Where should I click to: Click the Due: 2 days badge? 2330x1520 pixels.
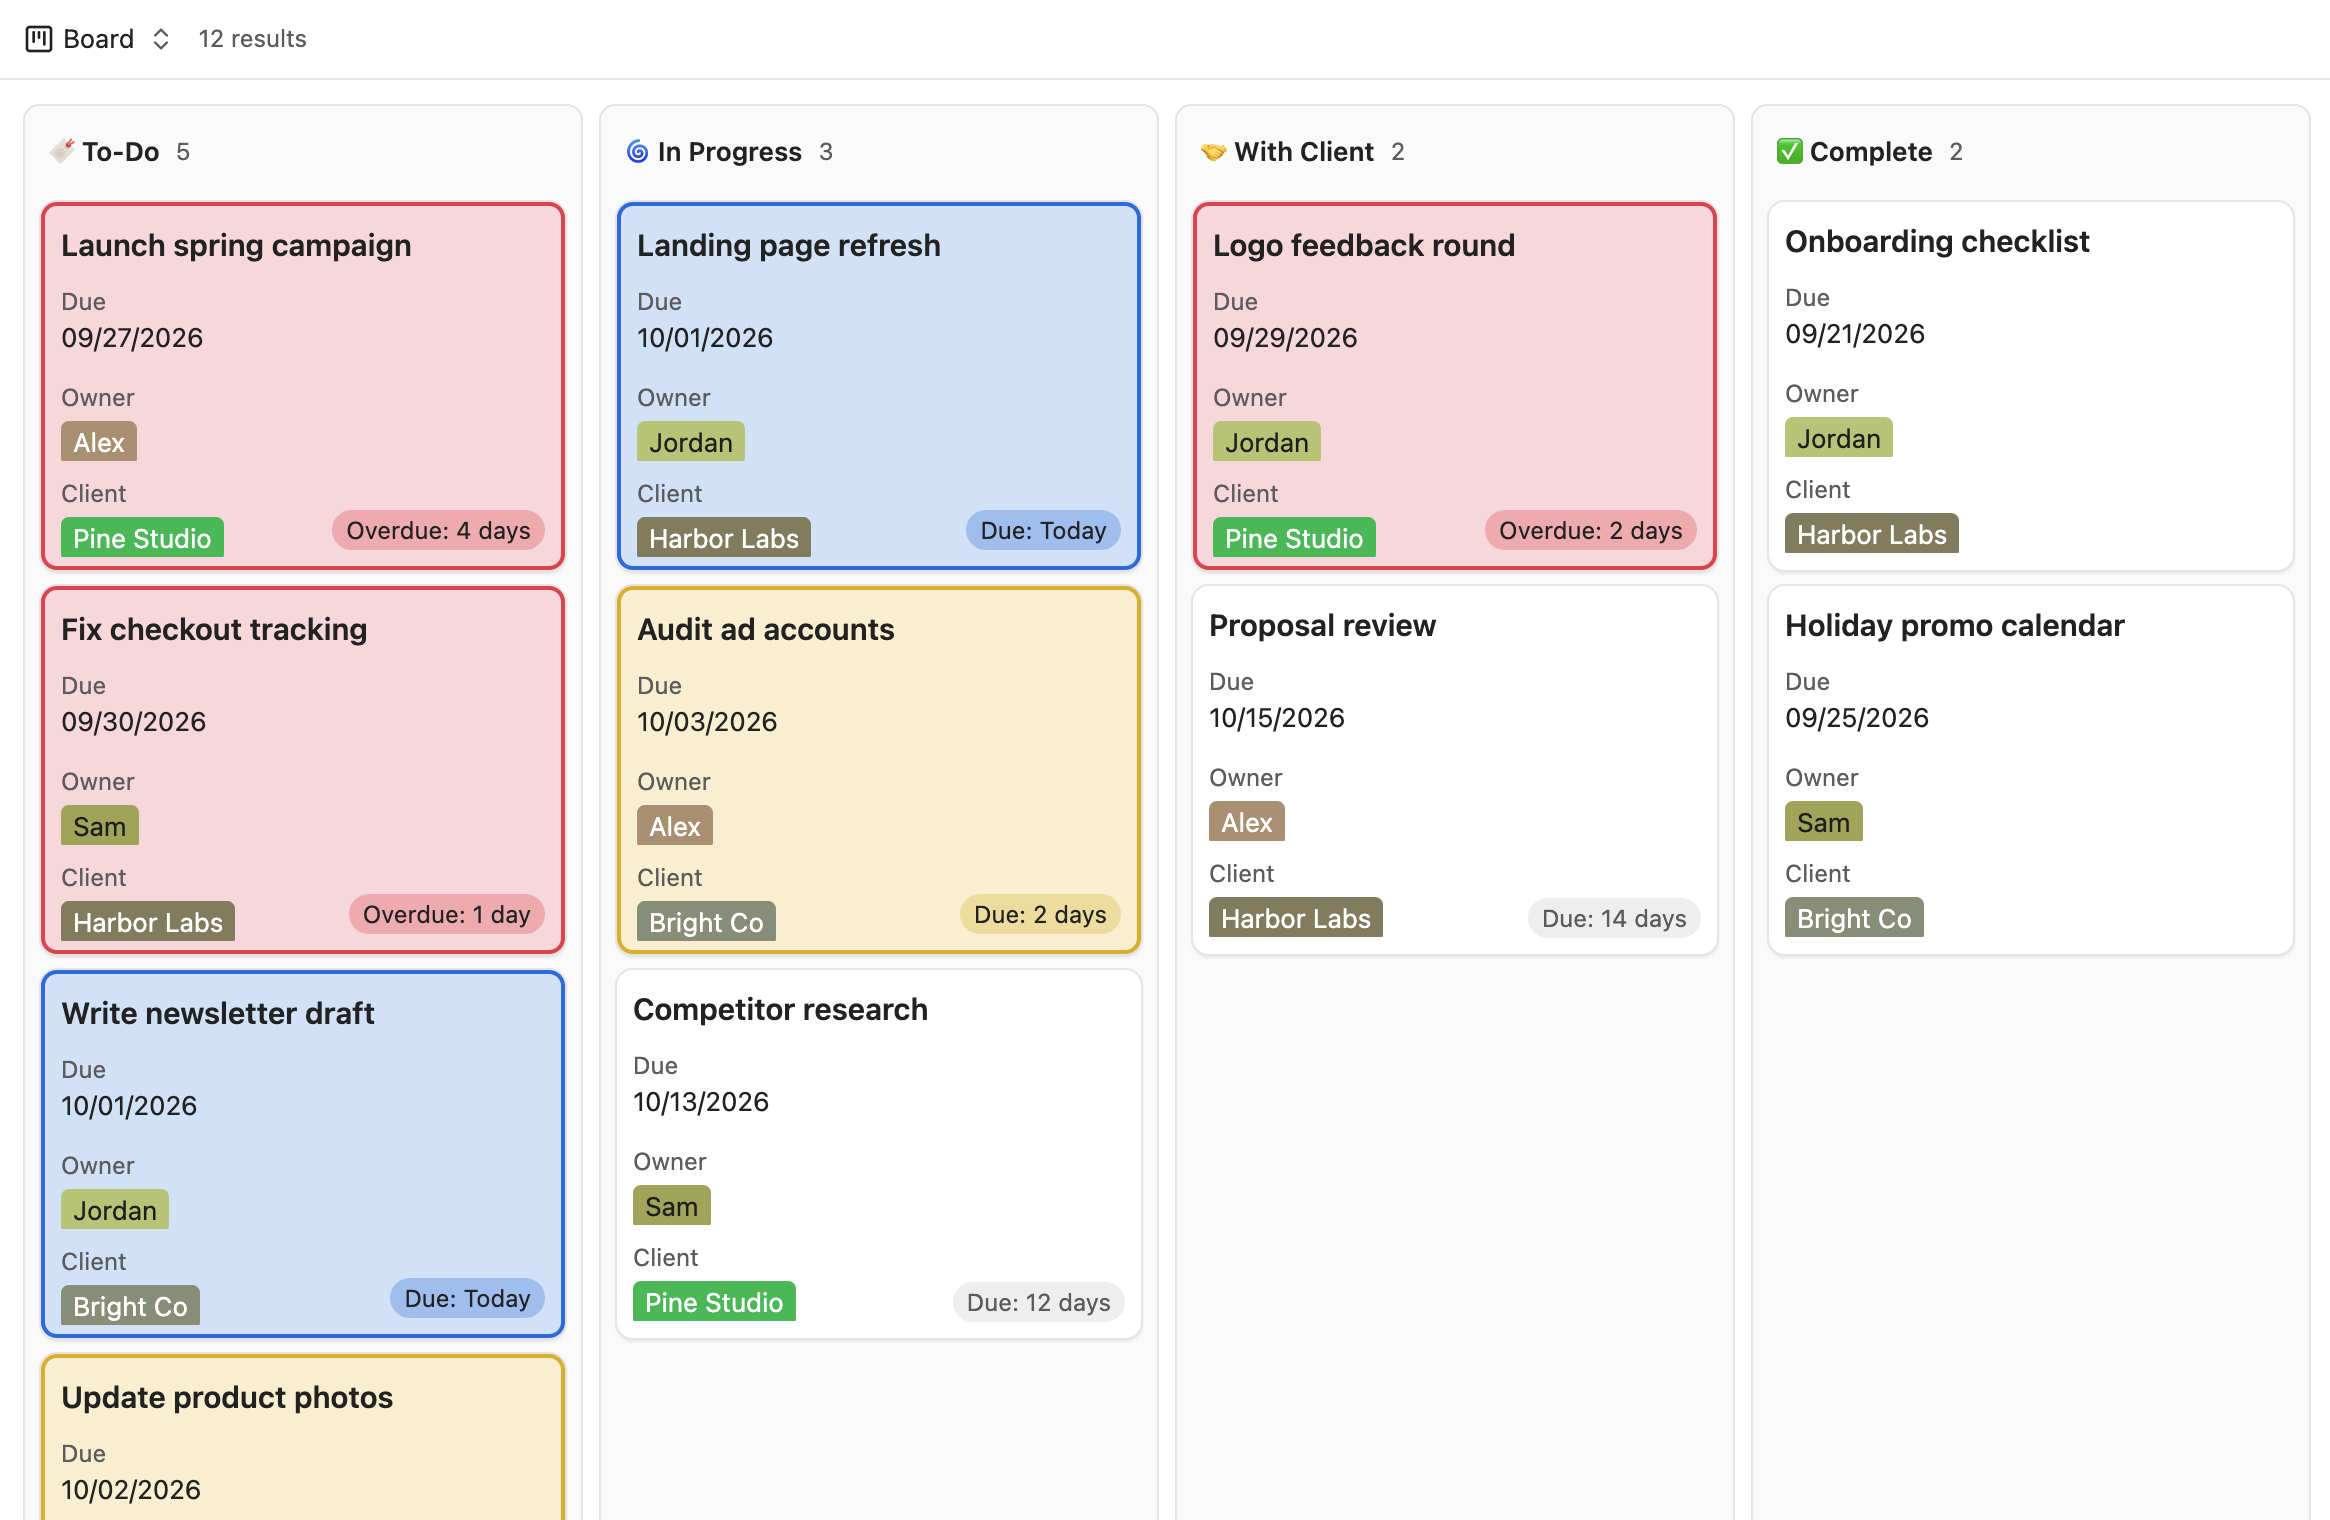(1040, 914)
